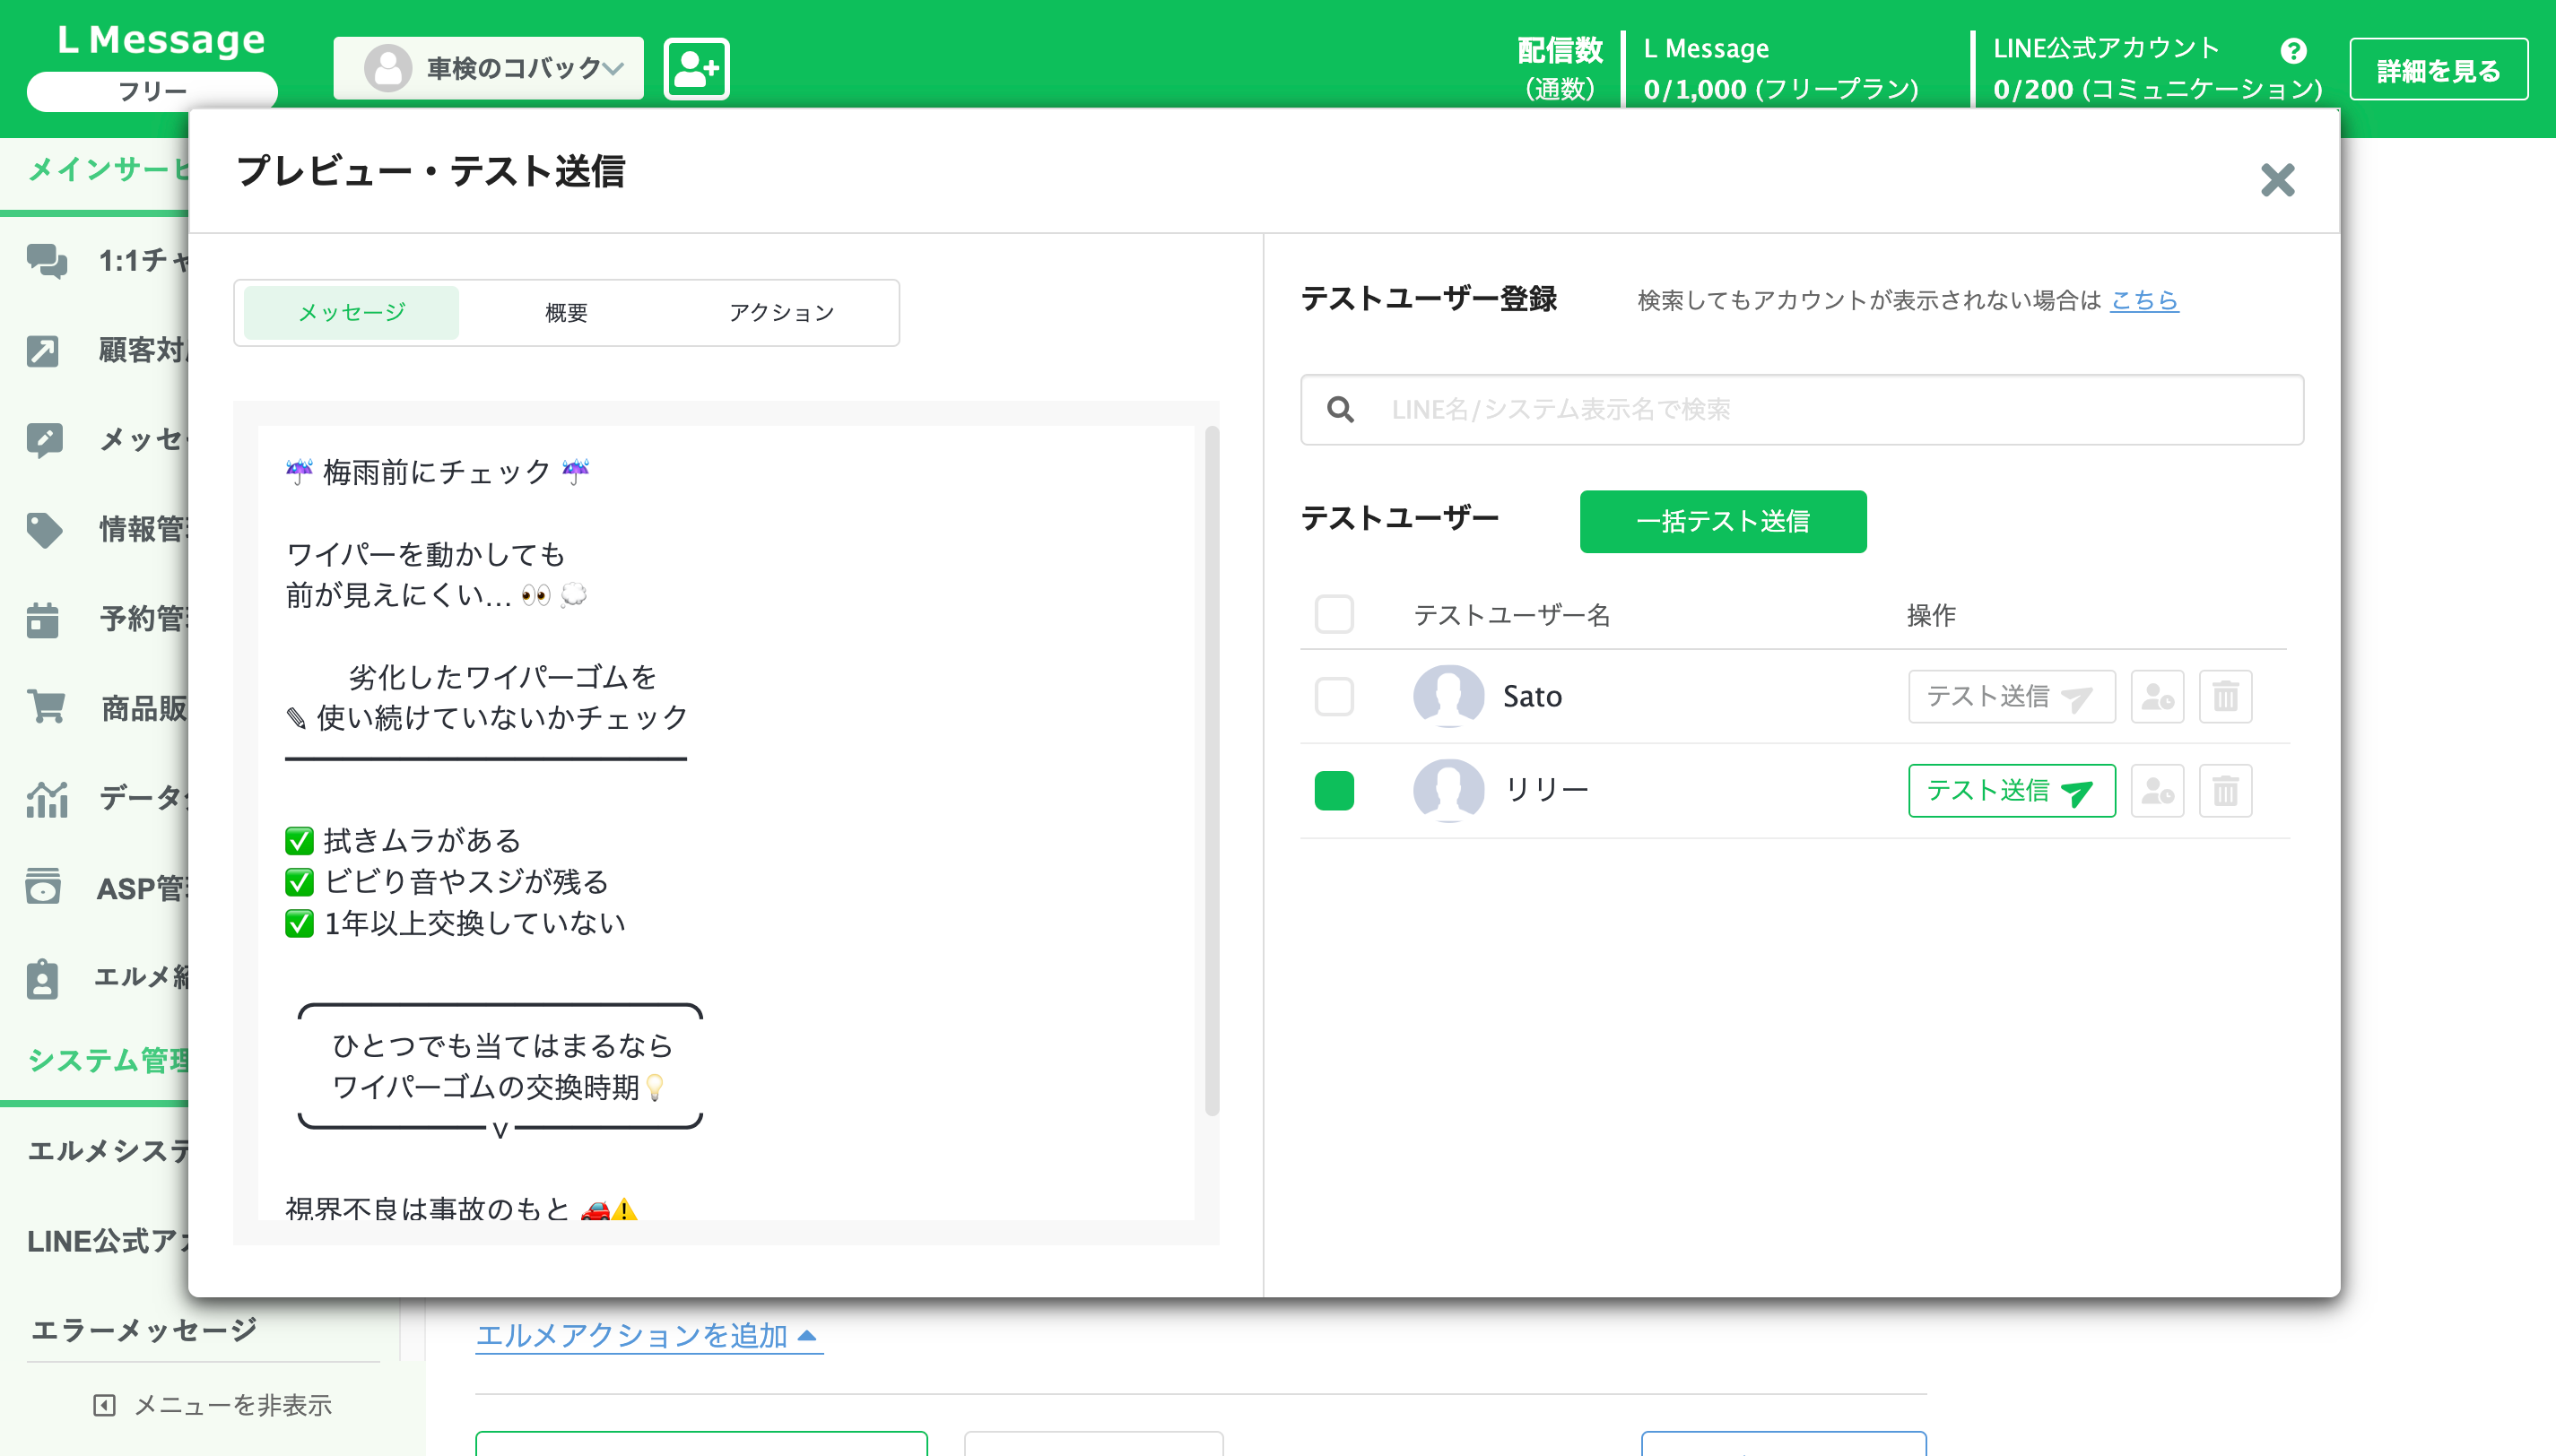Image resolution: width=2556 pixels, height=1456 pixels.
Task: Click the フリー plan badge
Action: point(152,91)
